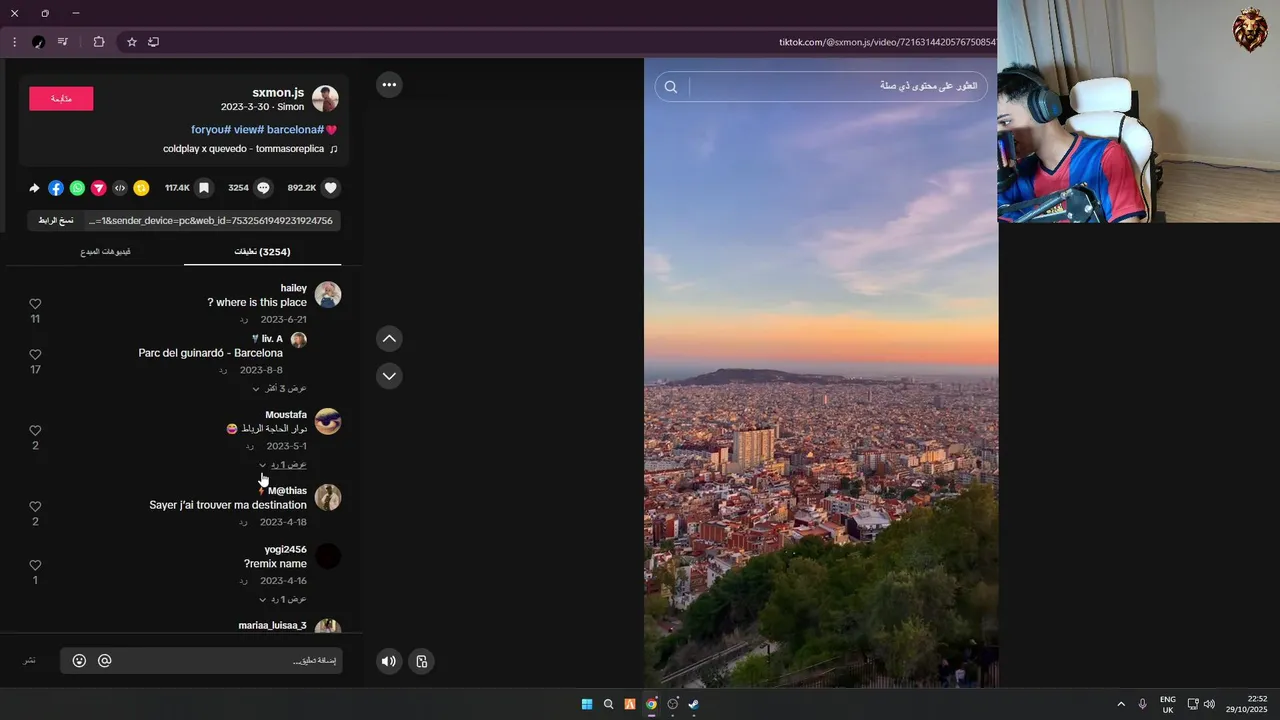
Task: Click M@thias's avatar
Action: click(328, 497)
